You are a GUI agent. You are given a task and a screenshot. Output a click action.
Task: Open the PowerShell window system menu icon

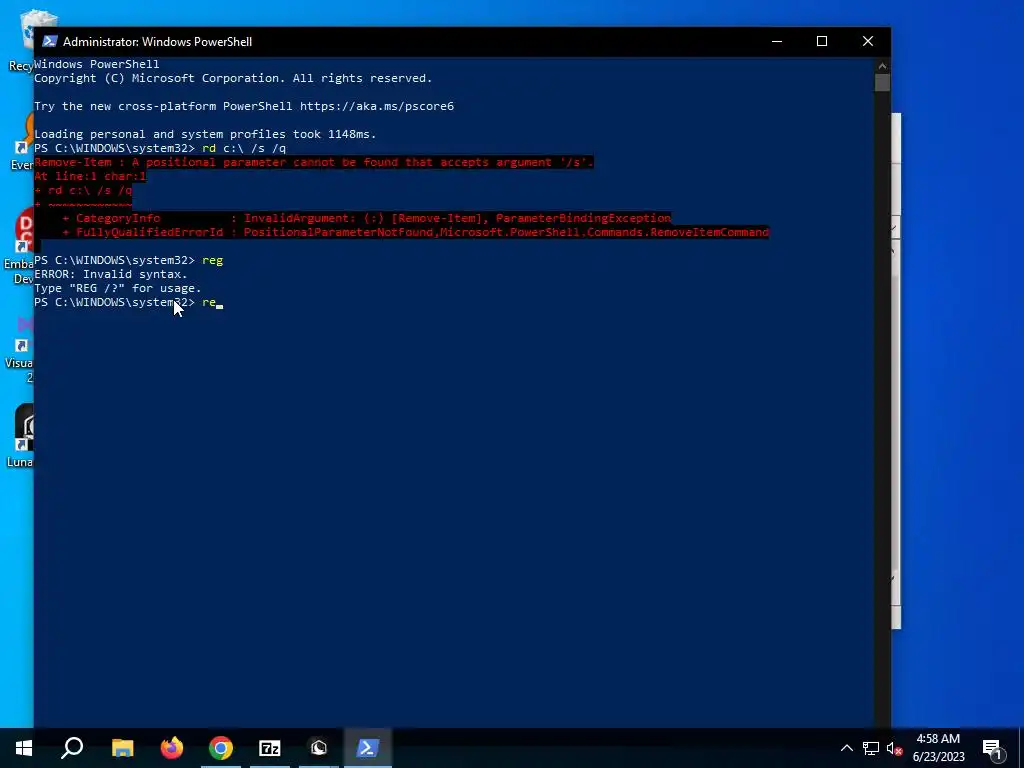coord(50,41)
